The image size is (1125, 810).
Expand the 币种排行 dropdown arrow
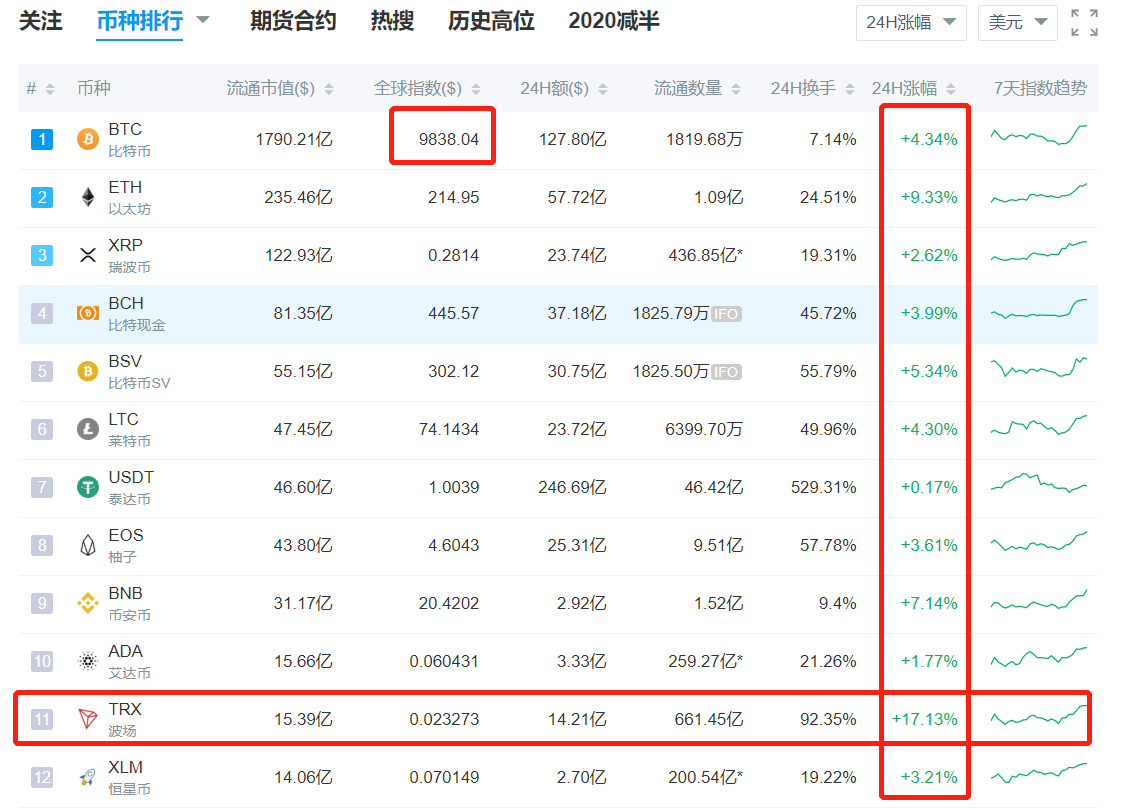click(203, 19)
